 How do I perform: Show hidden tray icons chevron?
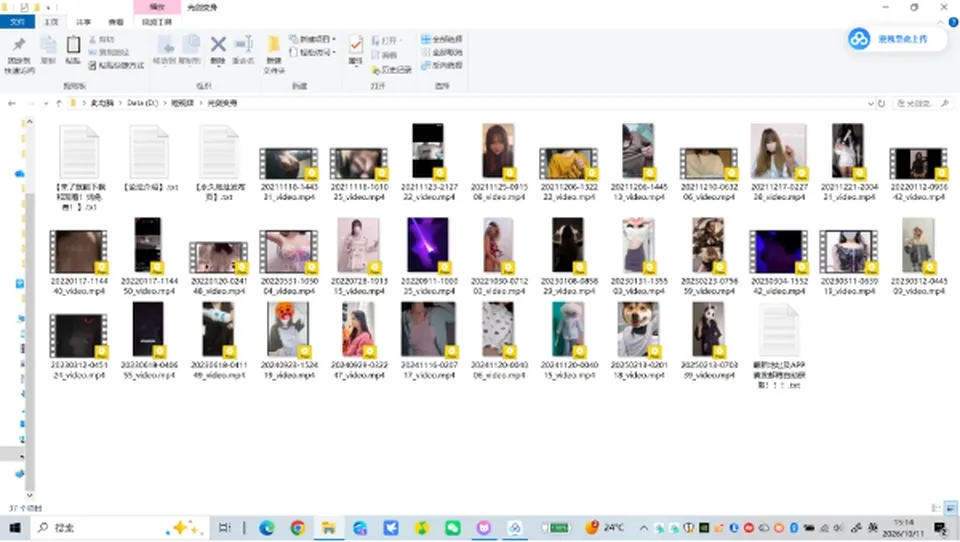point(644,527)
